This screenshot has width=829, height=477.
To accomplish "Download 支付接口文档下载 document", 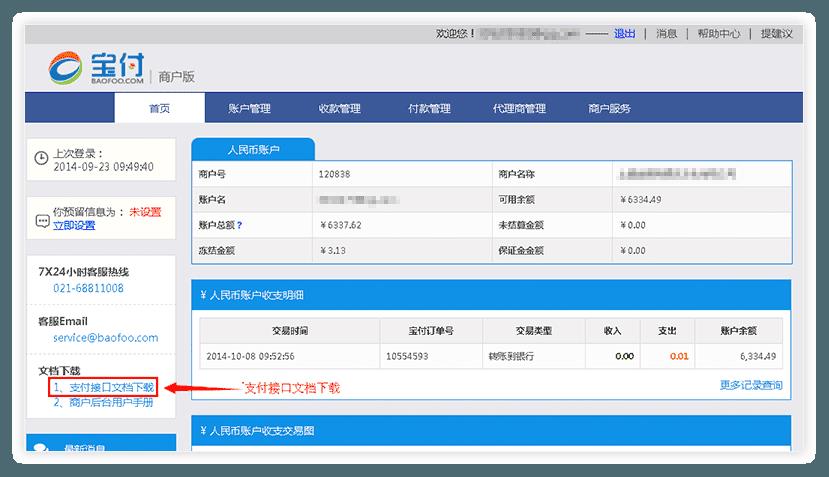I will (x=104, y=388).
